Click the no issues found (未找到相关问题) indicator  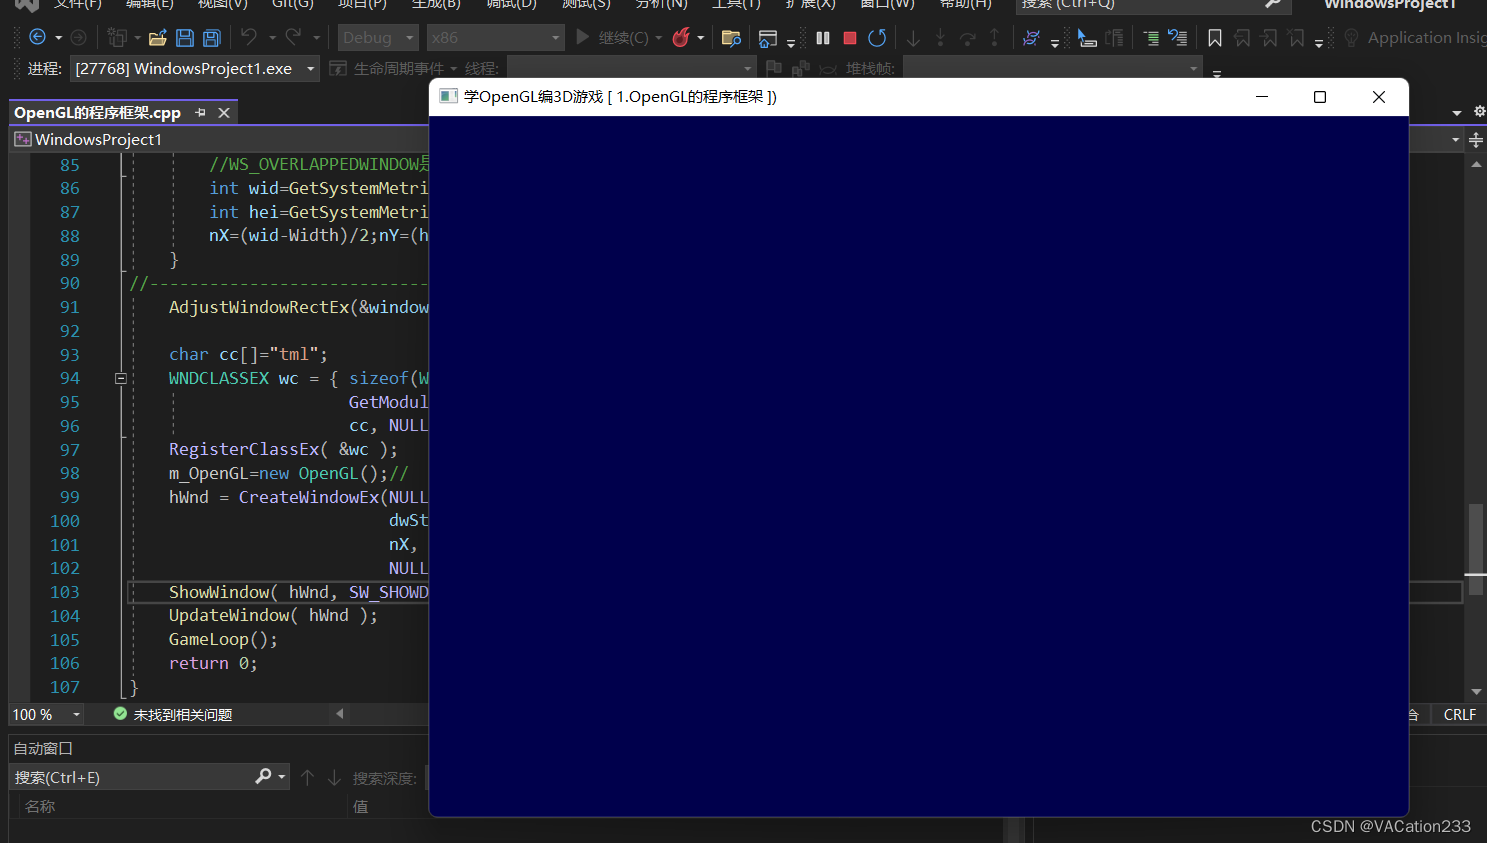(x=173, y=715)
